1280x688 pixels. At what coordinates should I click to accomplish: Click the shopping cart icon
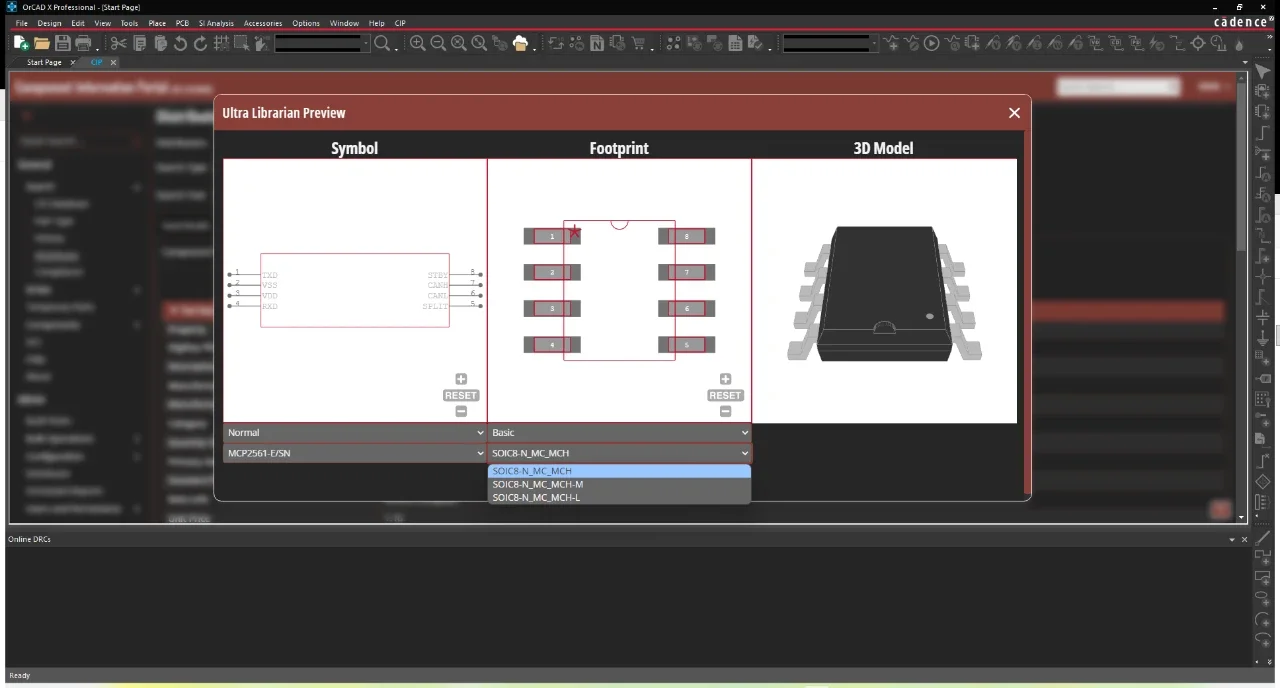tap(638, 43)
